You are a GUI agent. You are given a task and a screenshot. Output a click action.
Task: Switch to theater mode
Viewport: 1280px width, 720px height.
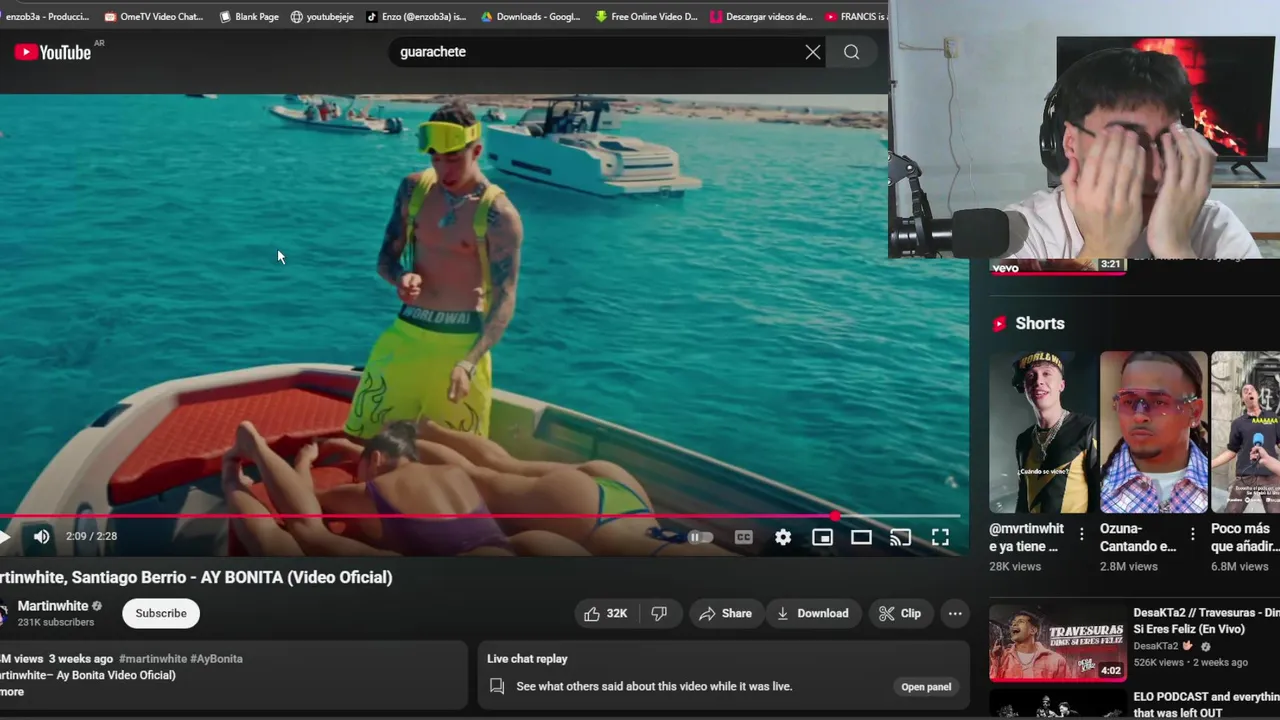click(861, 537)
